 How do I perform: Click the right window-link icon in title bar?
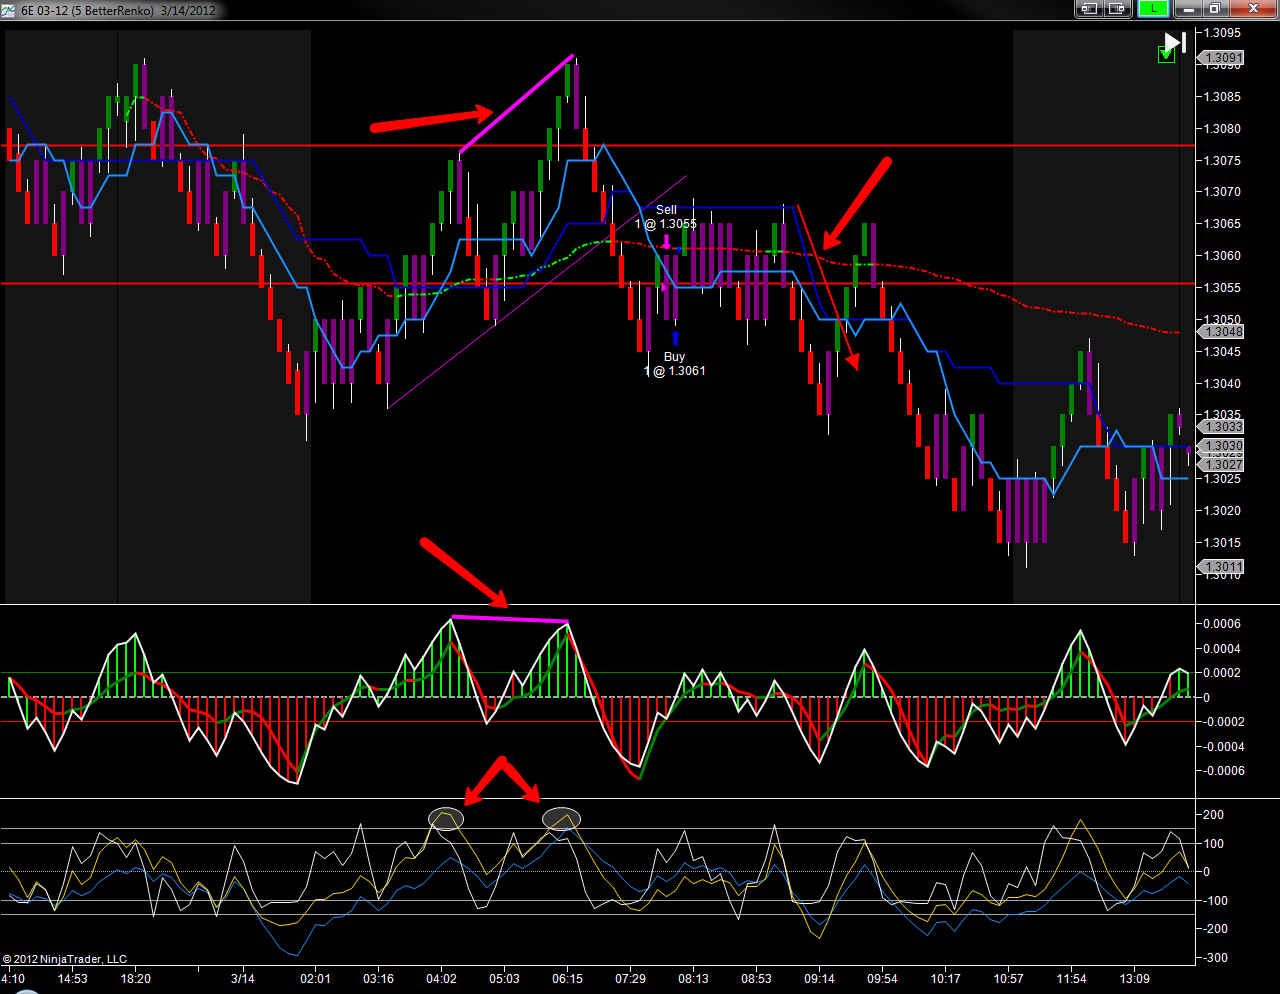[1117, 9]
